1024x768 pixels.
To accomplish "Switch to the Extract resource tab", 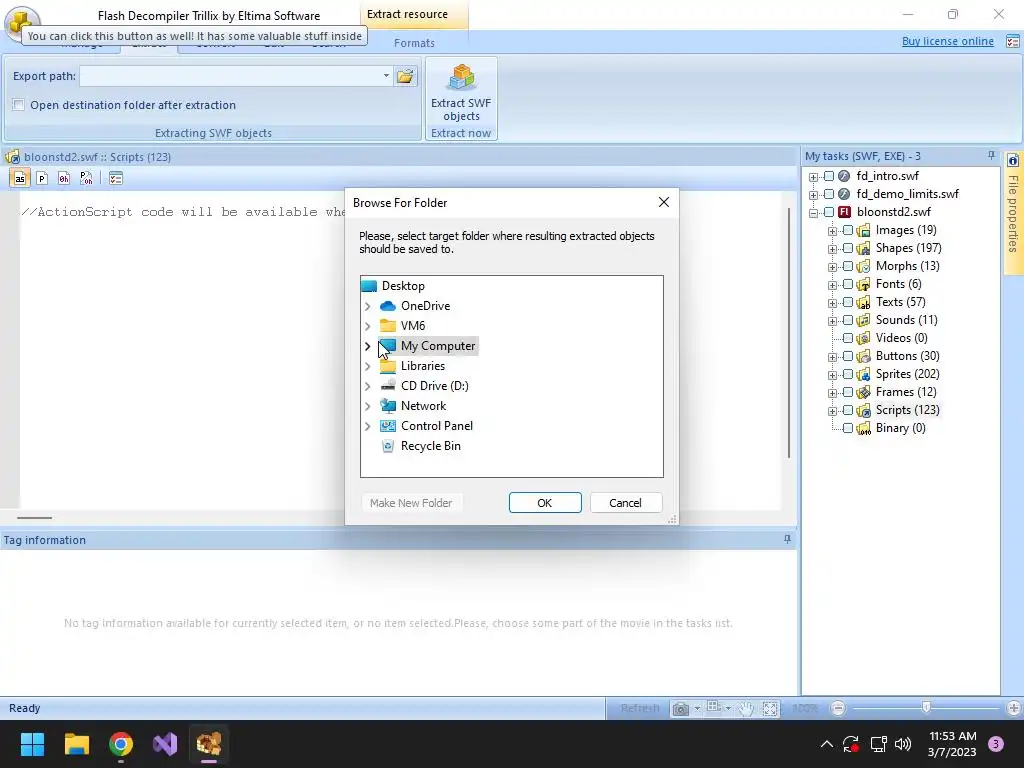I will pos(408,14).
